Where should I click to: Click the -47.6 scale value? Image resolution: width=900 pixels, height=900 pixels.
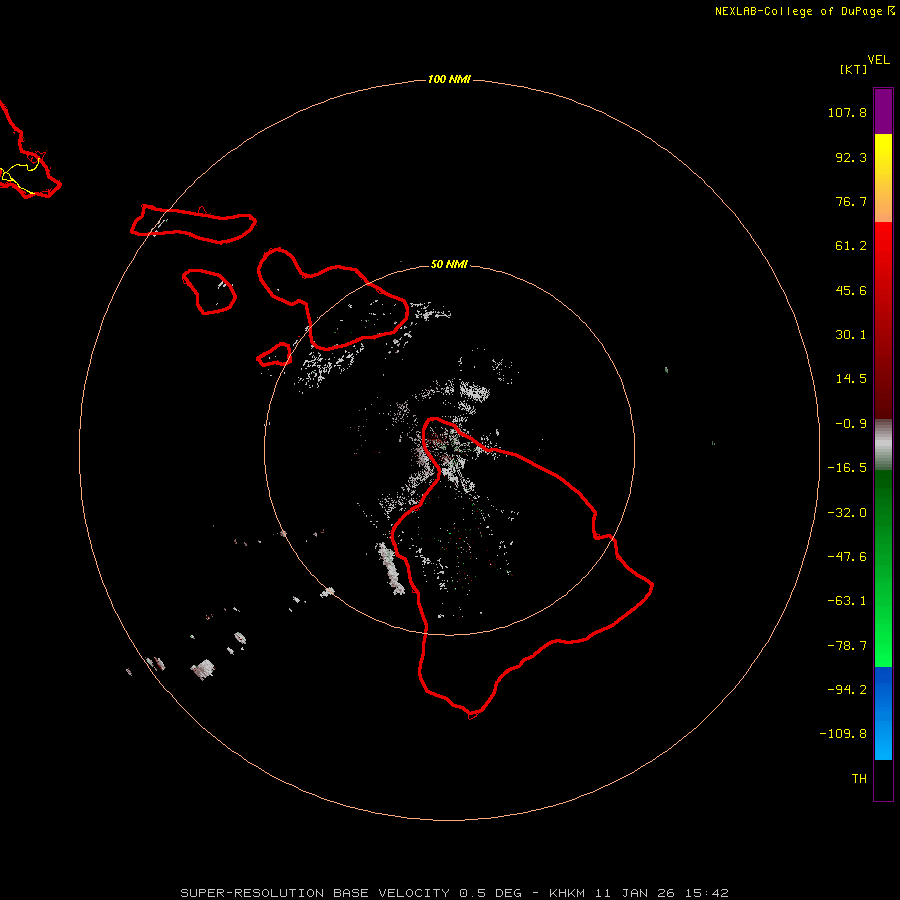[847, 557]
